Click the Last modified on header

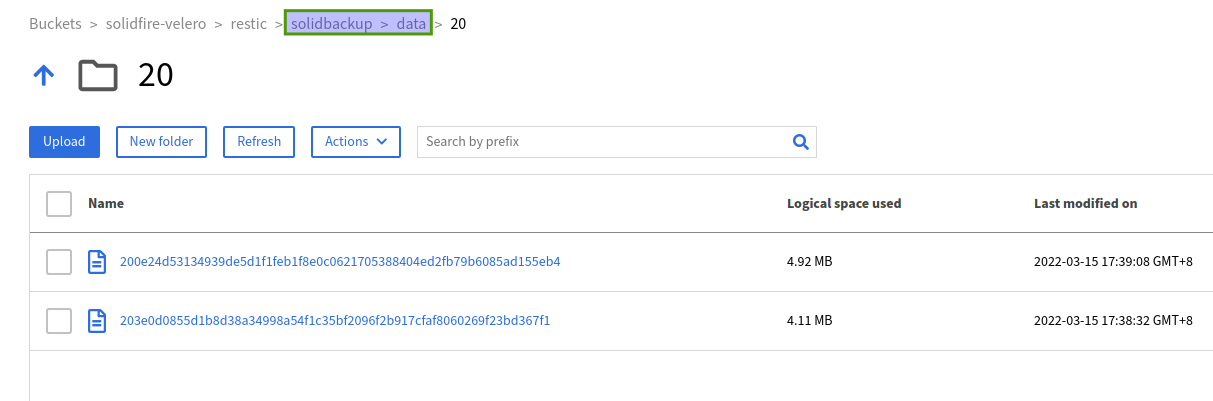1085,203
